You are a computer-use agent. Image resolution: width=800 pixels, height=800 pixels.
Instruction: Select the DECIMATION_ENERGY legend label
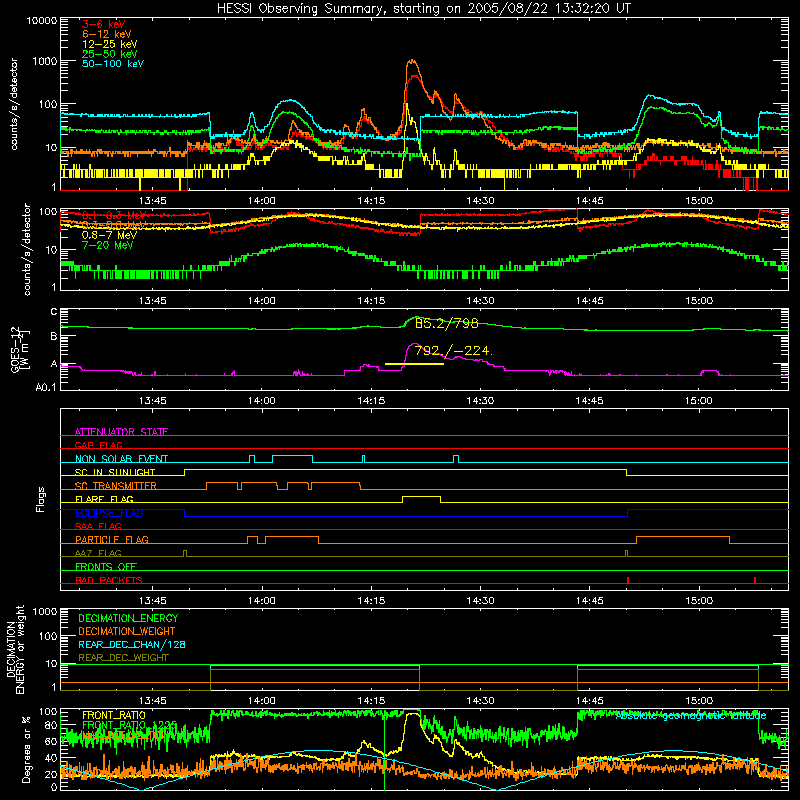(128, 618)
